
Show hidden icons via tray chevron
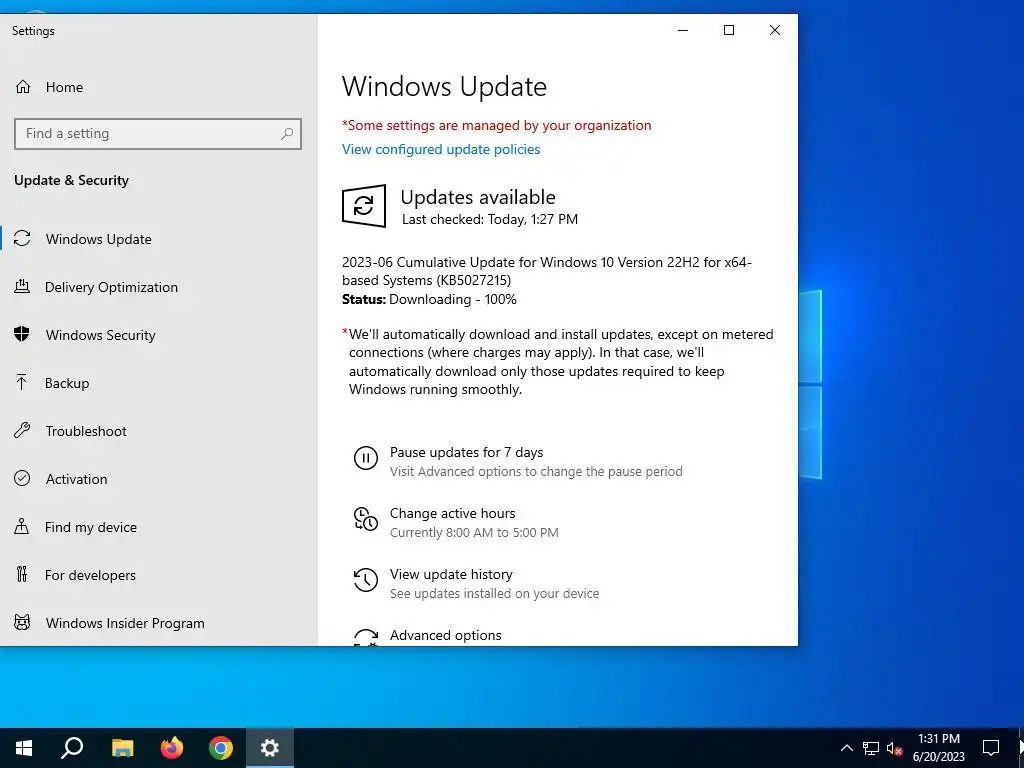click(x=846, y=748)
